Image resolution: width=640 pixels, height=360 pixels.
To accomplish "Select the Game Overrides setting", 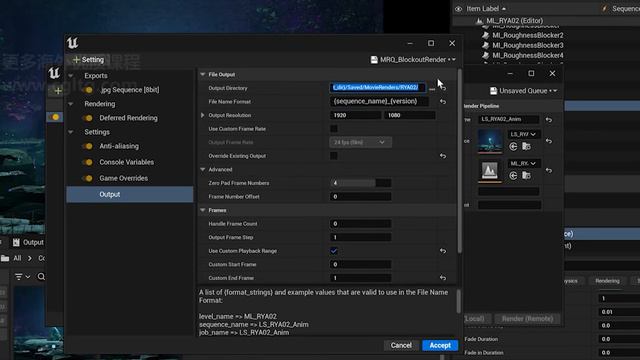I will tap(123, 178).
